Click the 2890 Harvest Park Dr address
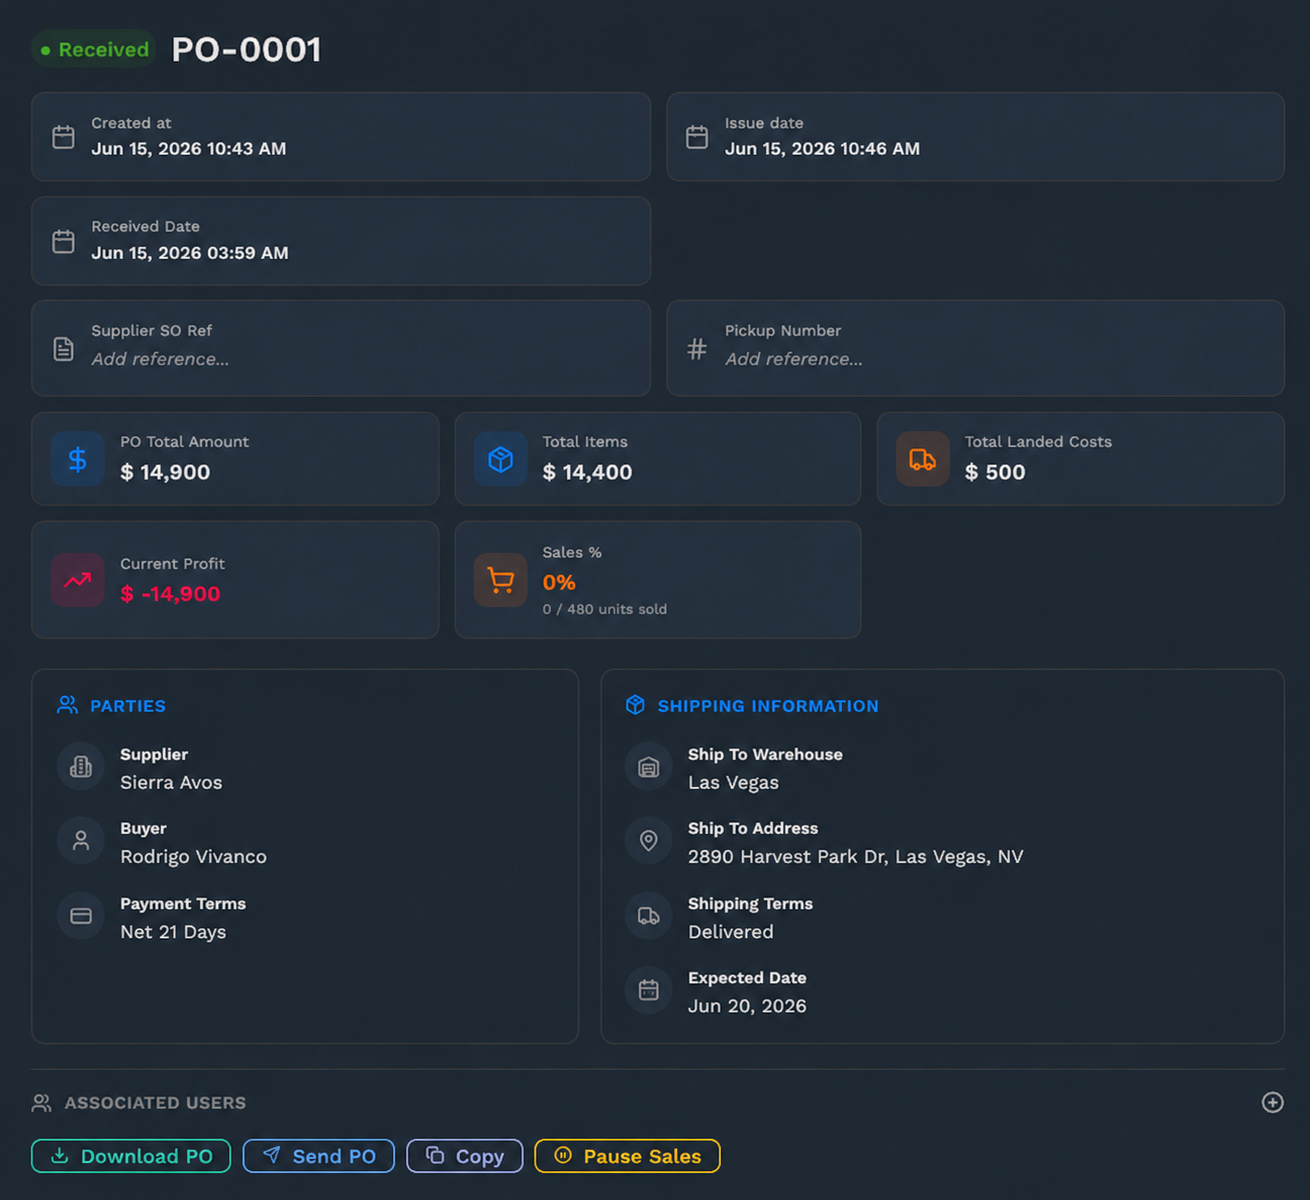Image resolution: width=1310 pixels, height=1200 pixels. point(855,857)
